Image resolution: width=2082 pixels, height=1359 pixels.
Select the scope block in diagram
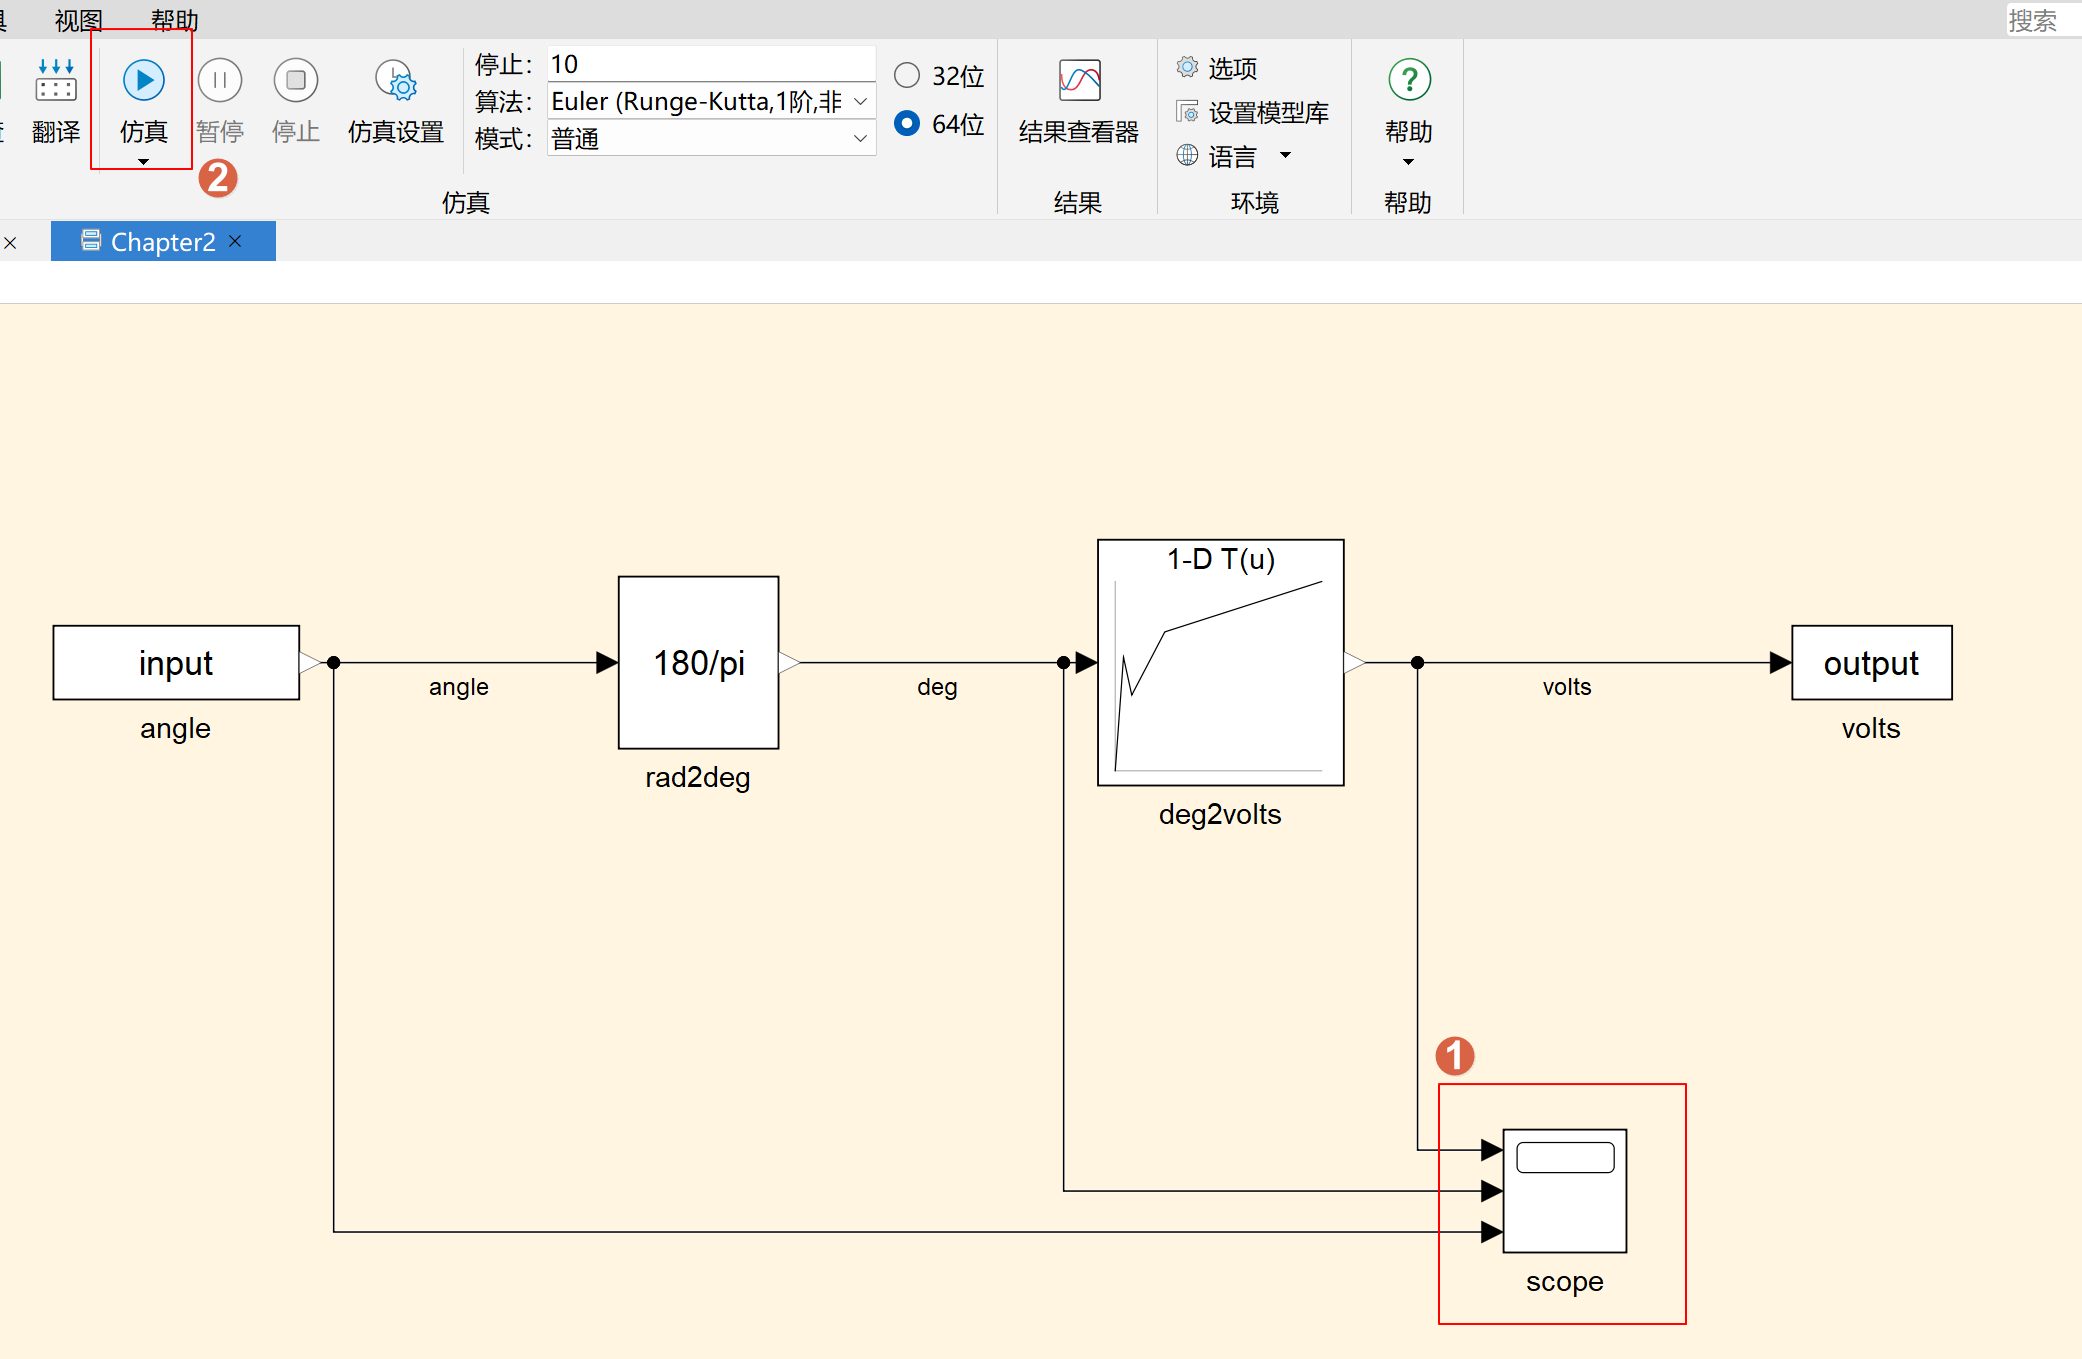tap(1565, 1191)
